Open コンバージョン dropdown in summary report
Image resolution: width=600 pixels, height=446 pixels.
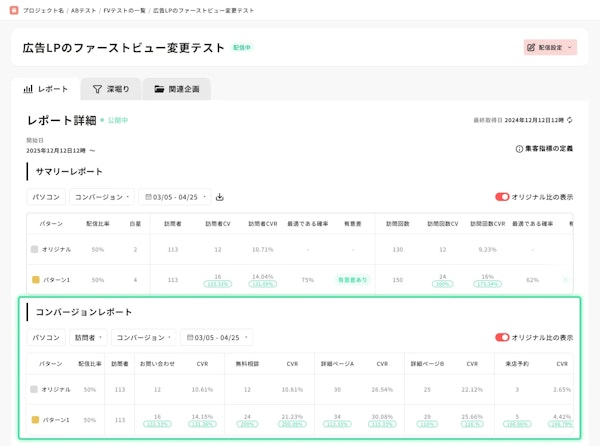coord(102,197)
